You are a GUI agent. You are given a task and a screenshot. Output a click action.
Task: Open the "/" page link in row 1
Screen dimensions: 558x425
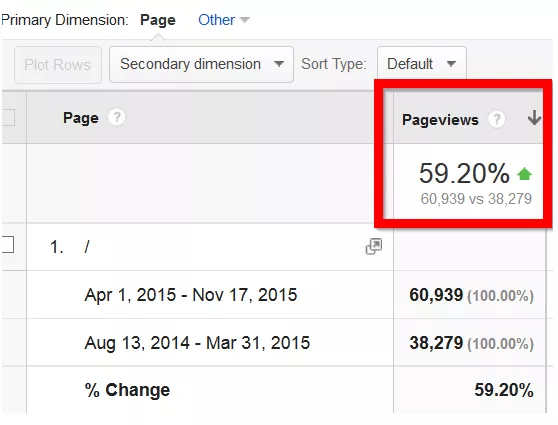click(x=87, y=247)
